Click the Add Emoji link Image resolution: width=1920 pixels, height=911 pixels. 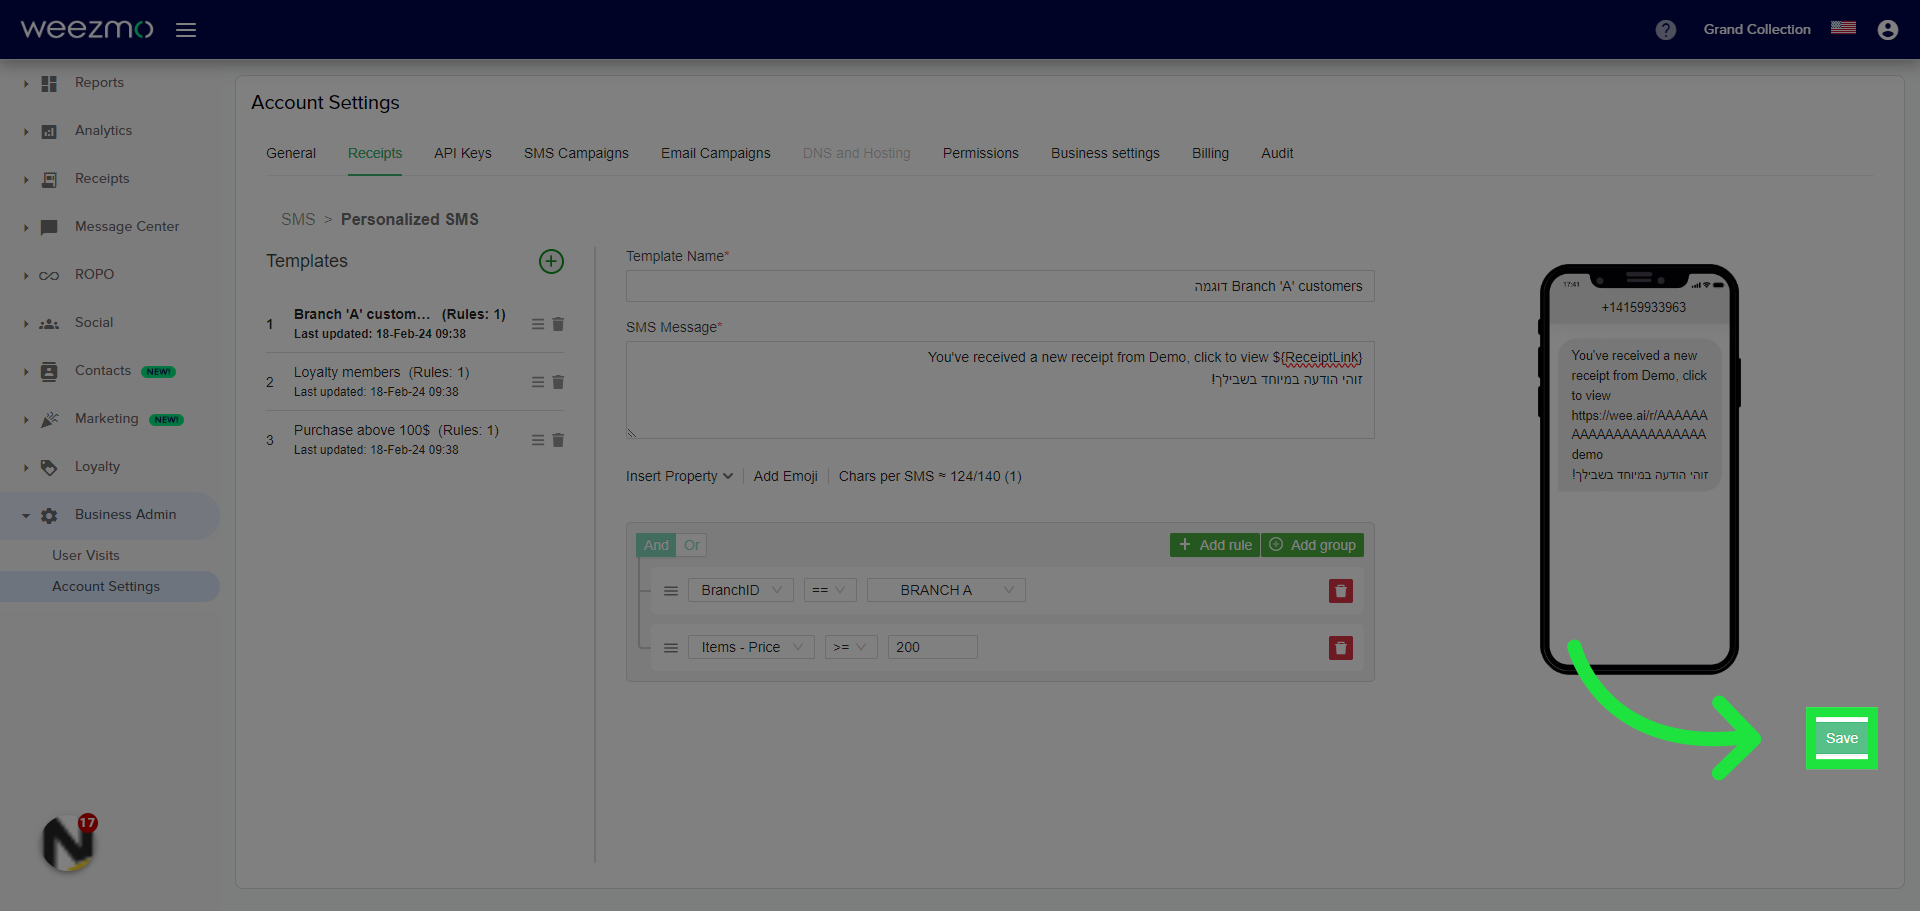tap(786, 476)
